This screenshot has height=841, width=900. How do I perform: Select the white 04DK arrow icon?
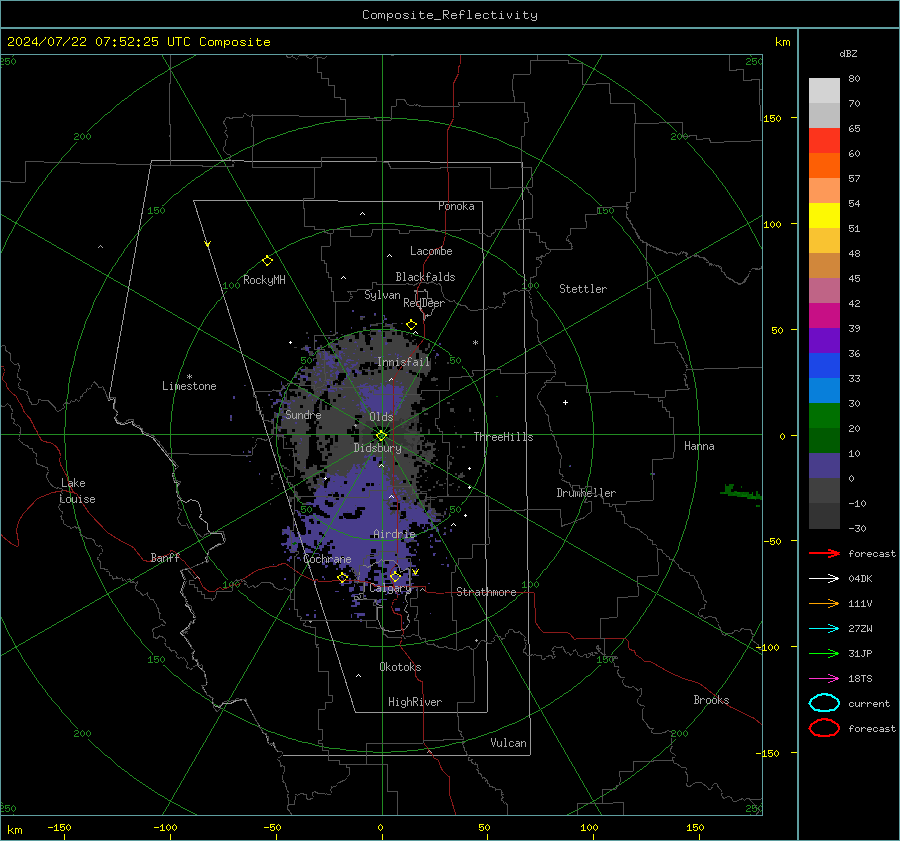[x=824, y=578]
